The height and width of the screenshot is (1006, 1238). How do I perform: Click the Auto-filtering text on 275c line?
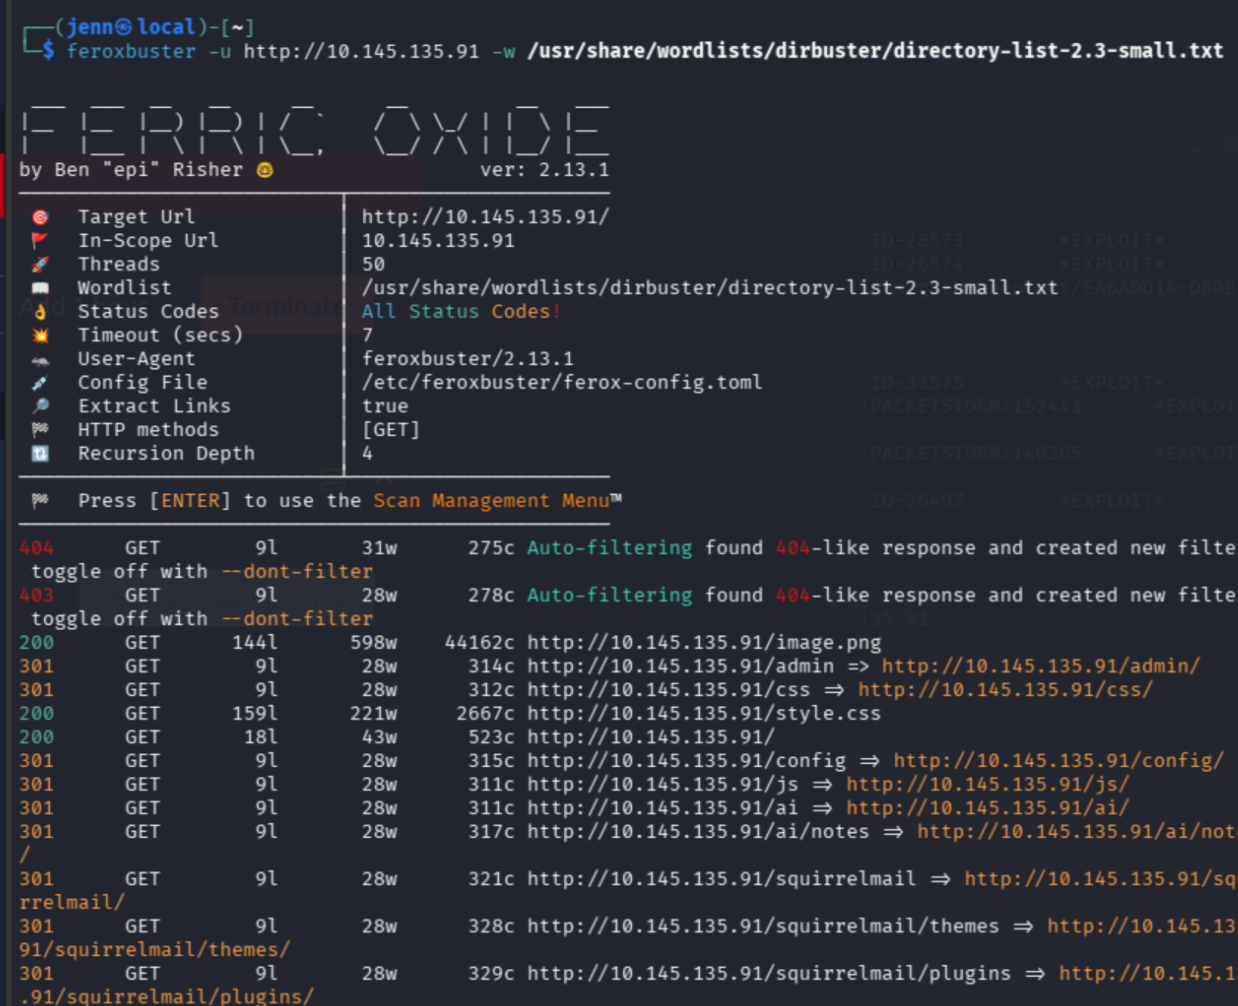click(x=609, y=548)
